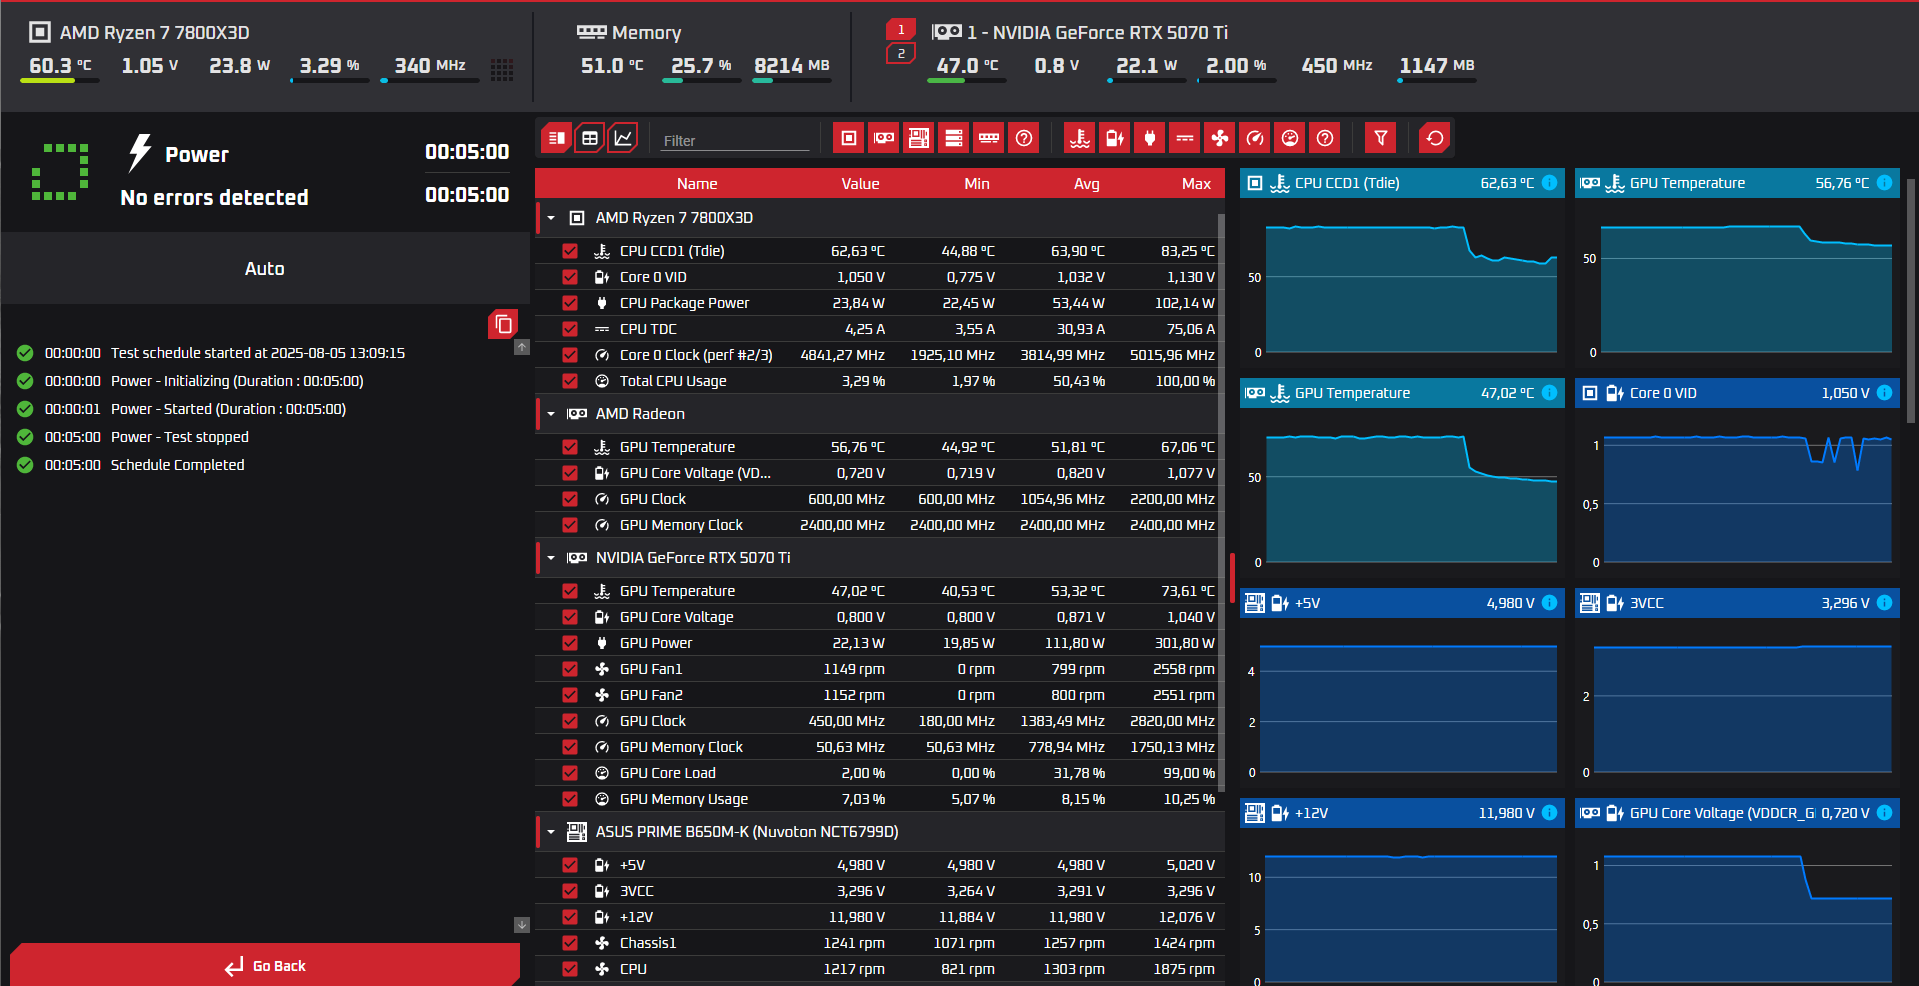Collapse the NVIDIA GeForce RTX 5070 Ti group
The width and height of the screenshot is (1919, 986).
pos(551,558)
